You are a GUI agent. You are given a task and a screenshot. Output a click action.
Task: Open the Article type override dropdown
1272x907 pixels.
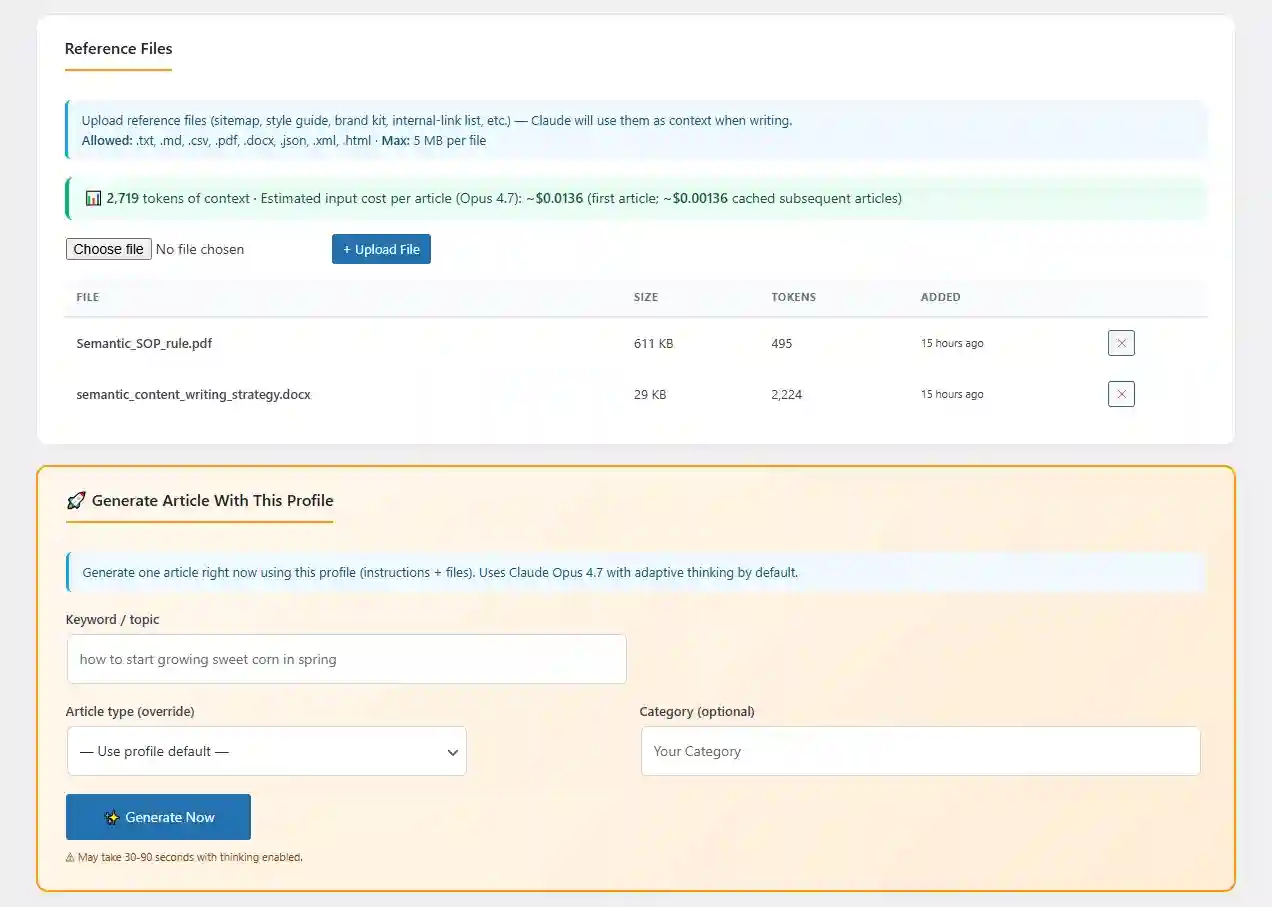(x=266, y=751)
